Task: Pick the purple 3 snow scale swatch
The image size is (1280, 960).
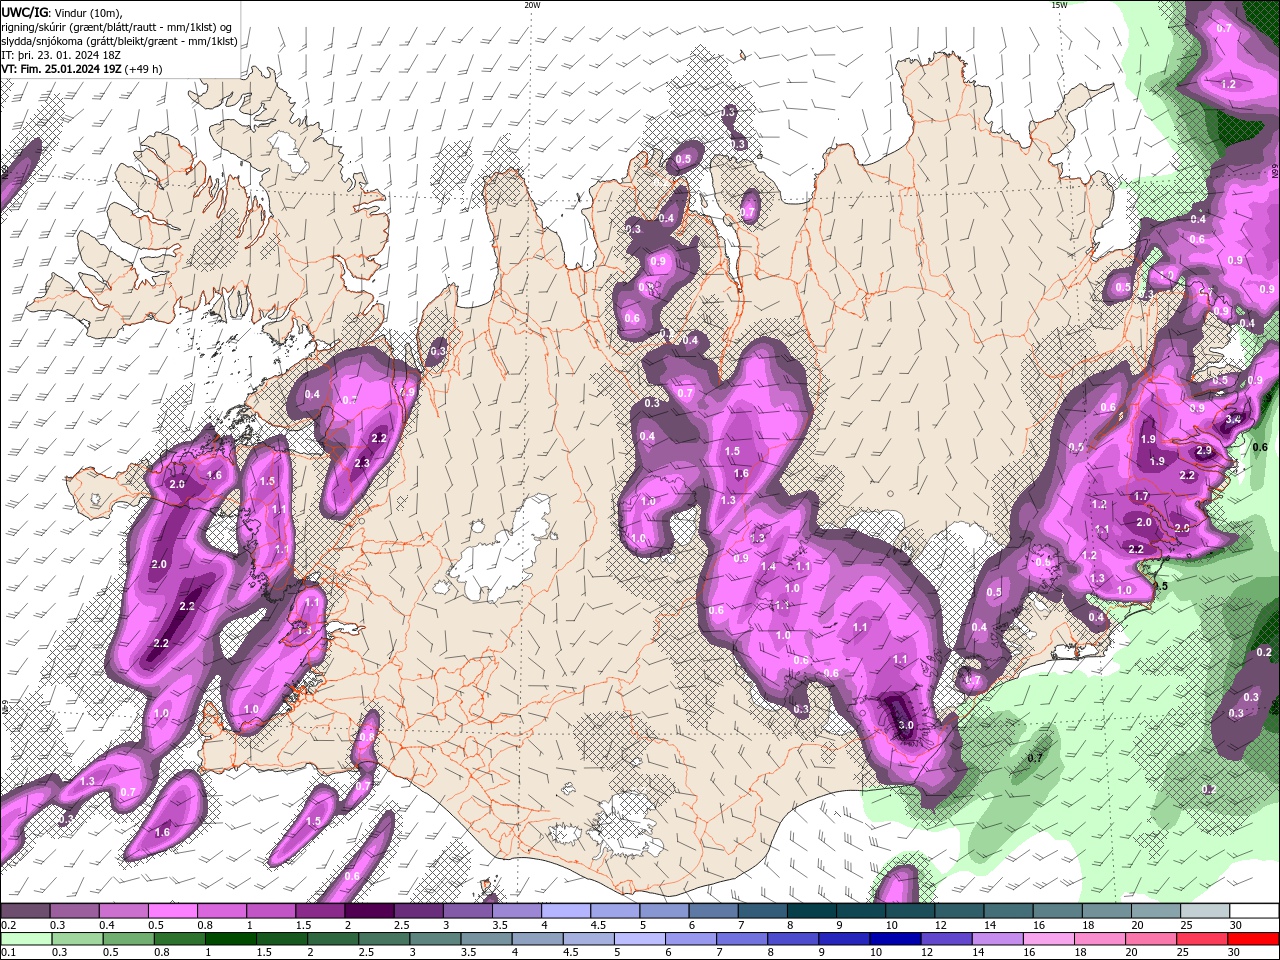Action: (x=468, y=911)
